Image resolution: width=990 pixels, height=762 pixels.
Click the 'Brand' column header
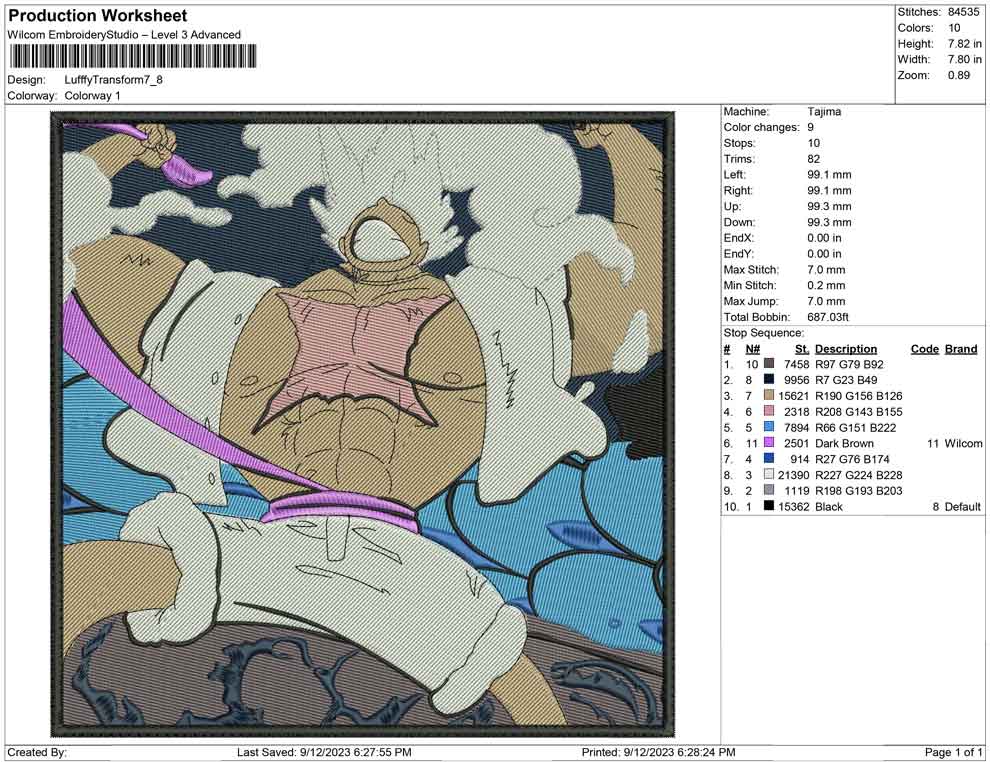(x=961, y=349)
